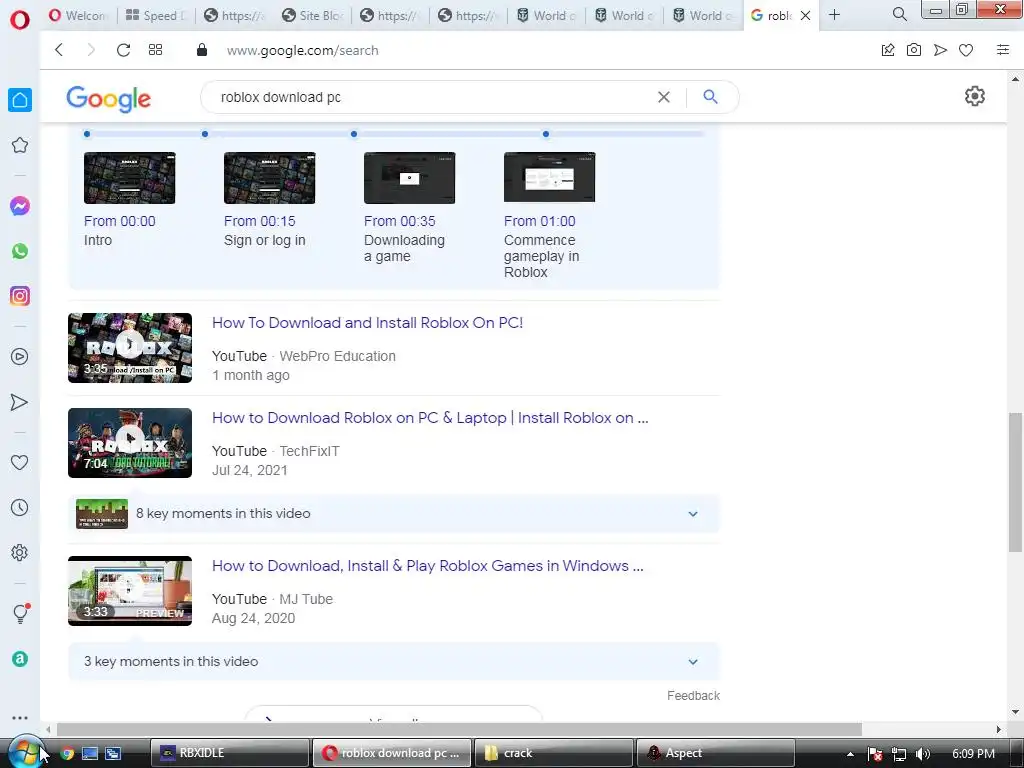Open a new tab with plus button
This screenshot has width=1024, height=768.
pyautogui.click(x=834, y=14)
